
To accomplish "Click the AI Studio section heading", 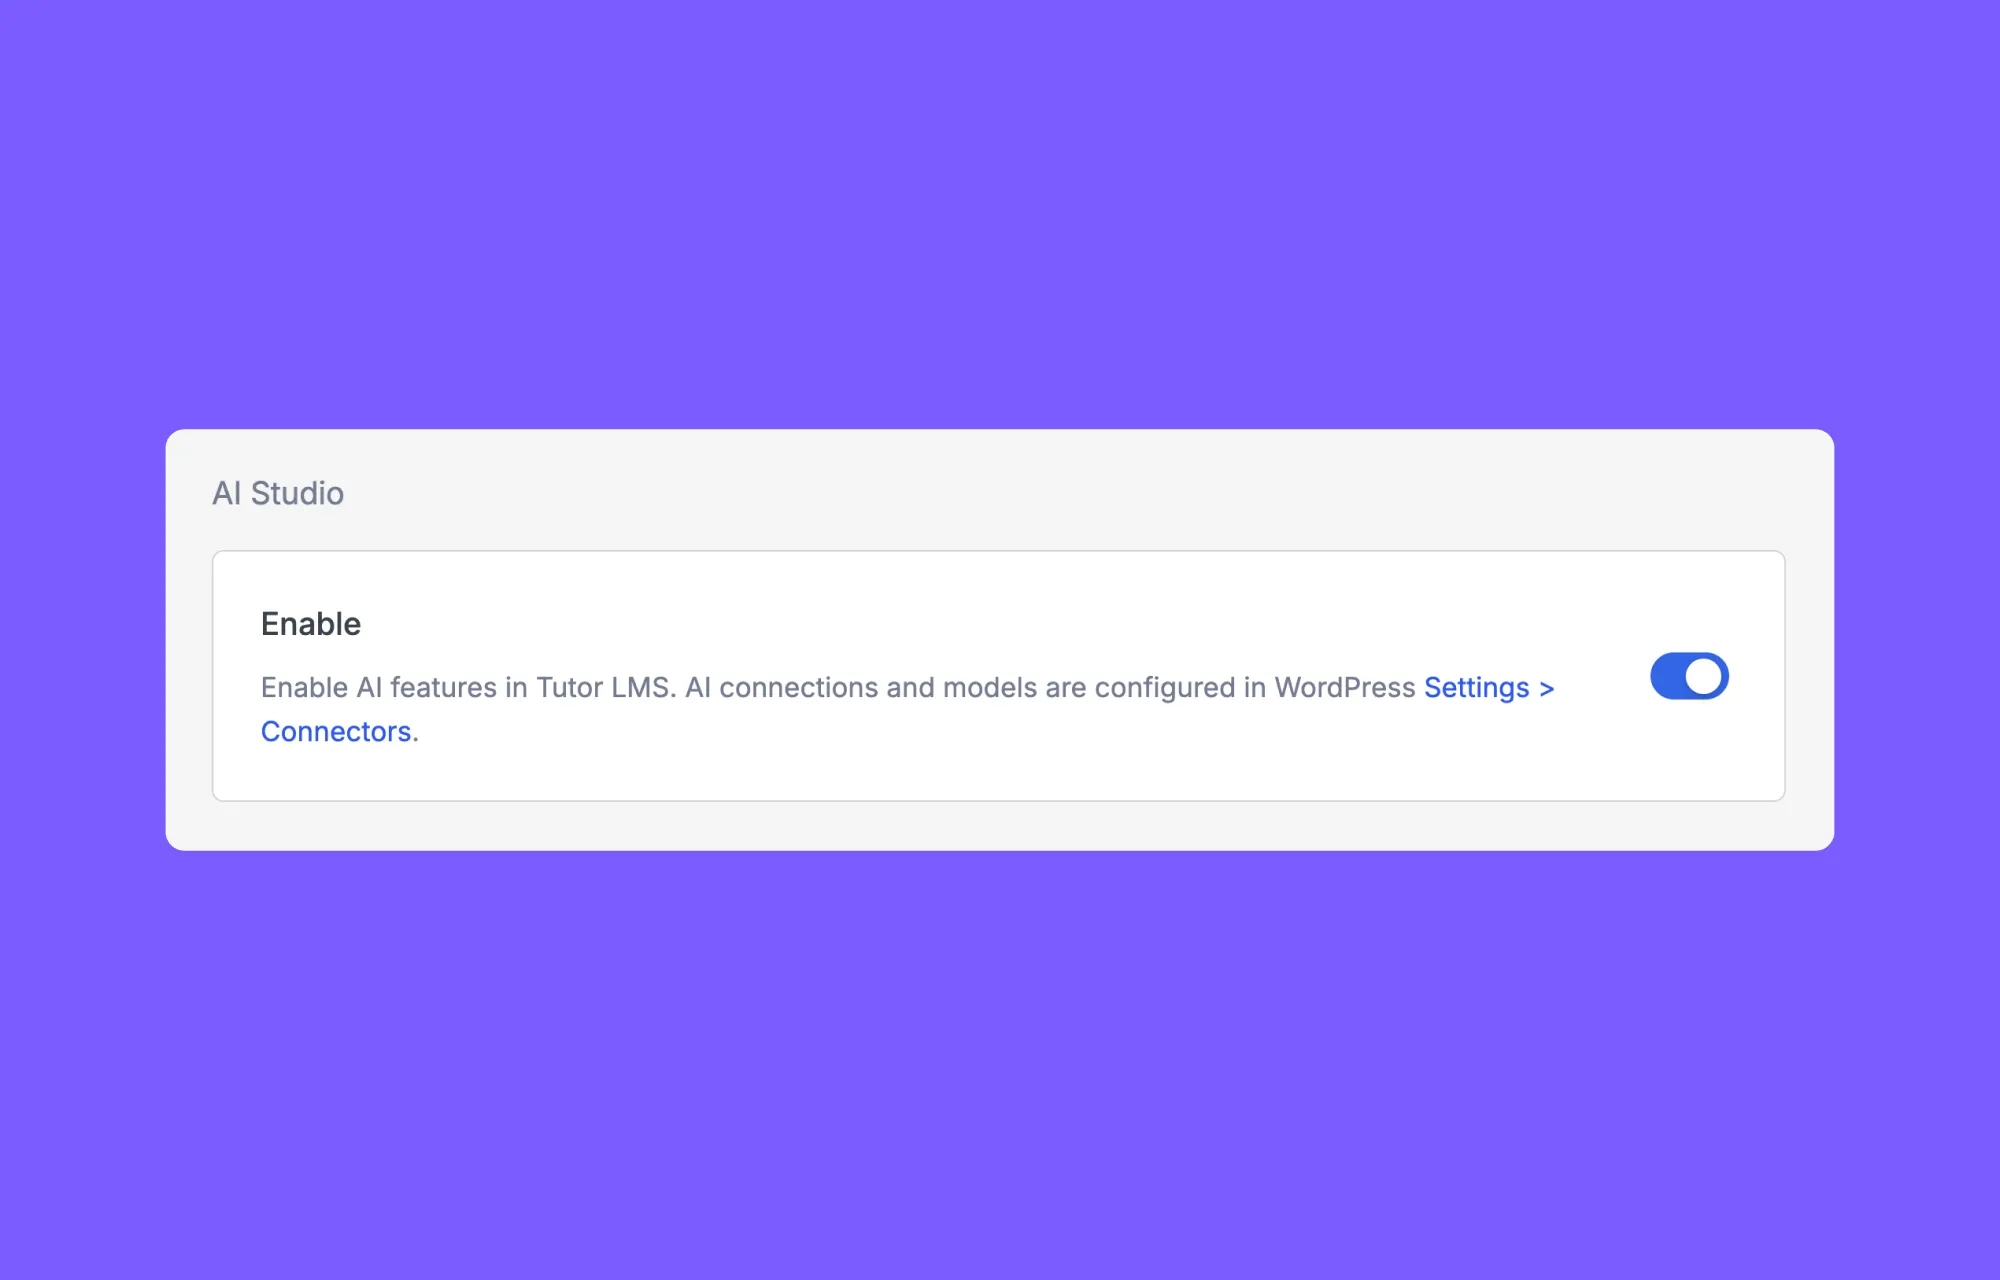I will point(278,493).
